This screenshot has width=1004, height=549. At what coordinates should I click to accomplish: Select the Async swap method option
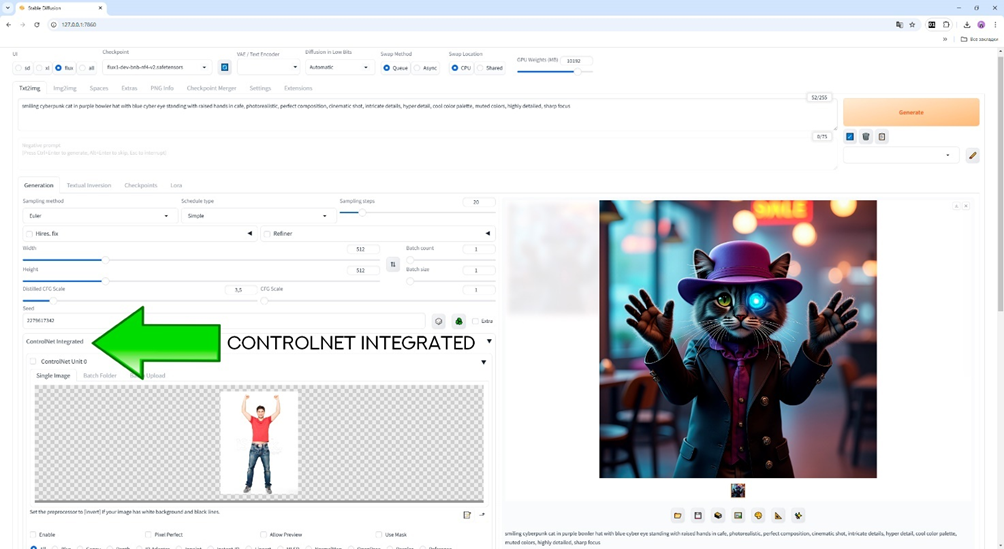point(417,68)
